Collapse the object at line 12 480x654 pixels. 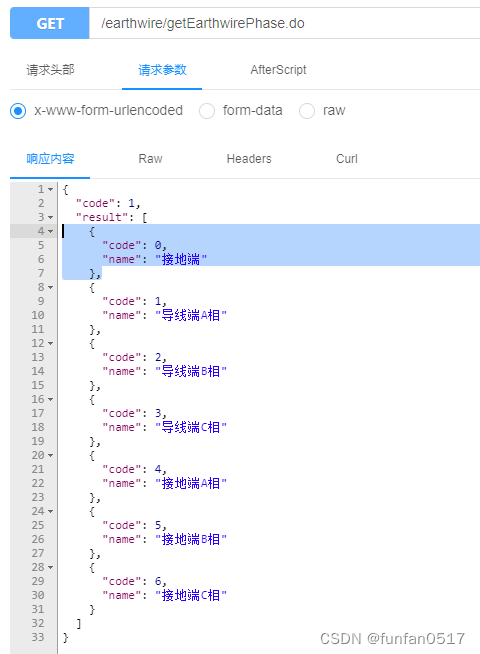(50, 344)
